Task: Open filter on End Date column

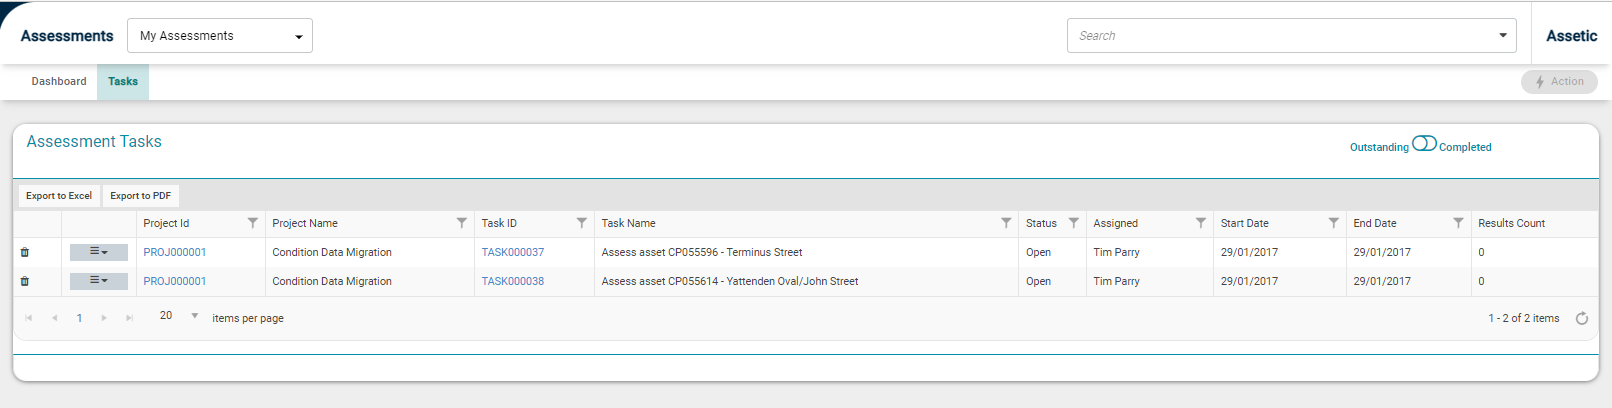Action: 1458,223
